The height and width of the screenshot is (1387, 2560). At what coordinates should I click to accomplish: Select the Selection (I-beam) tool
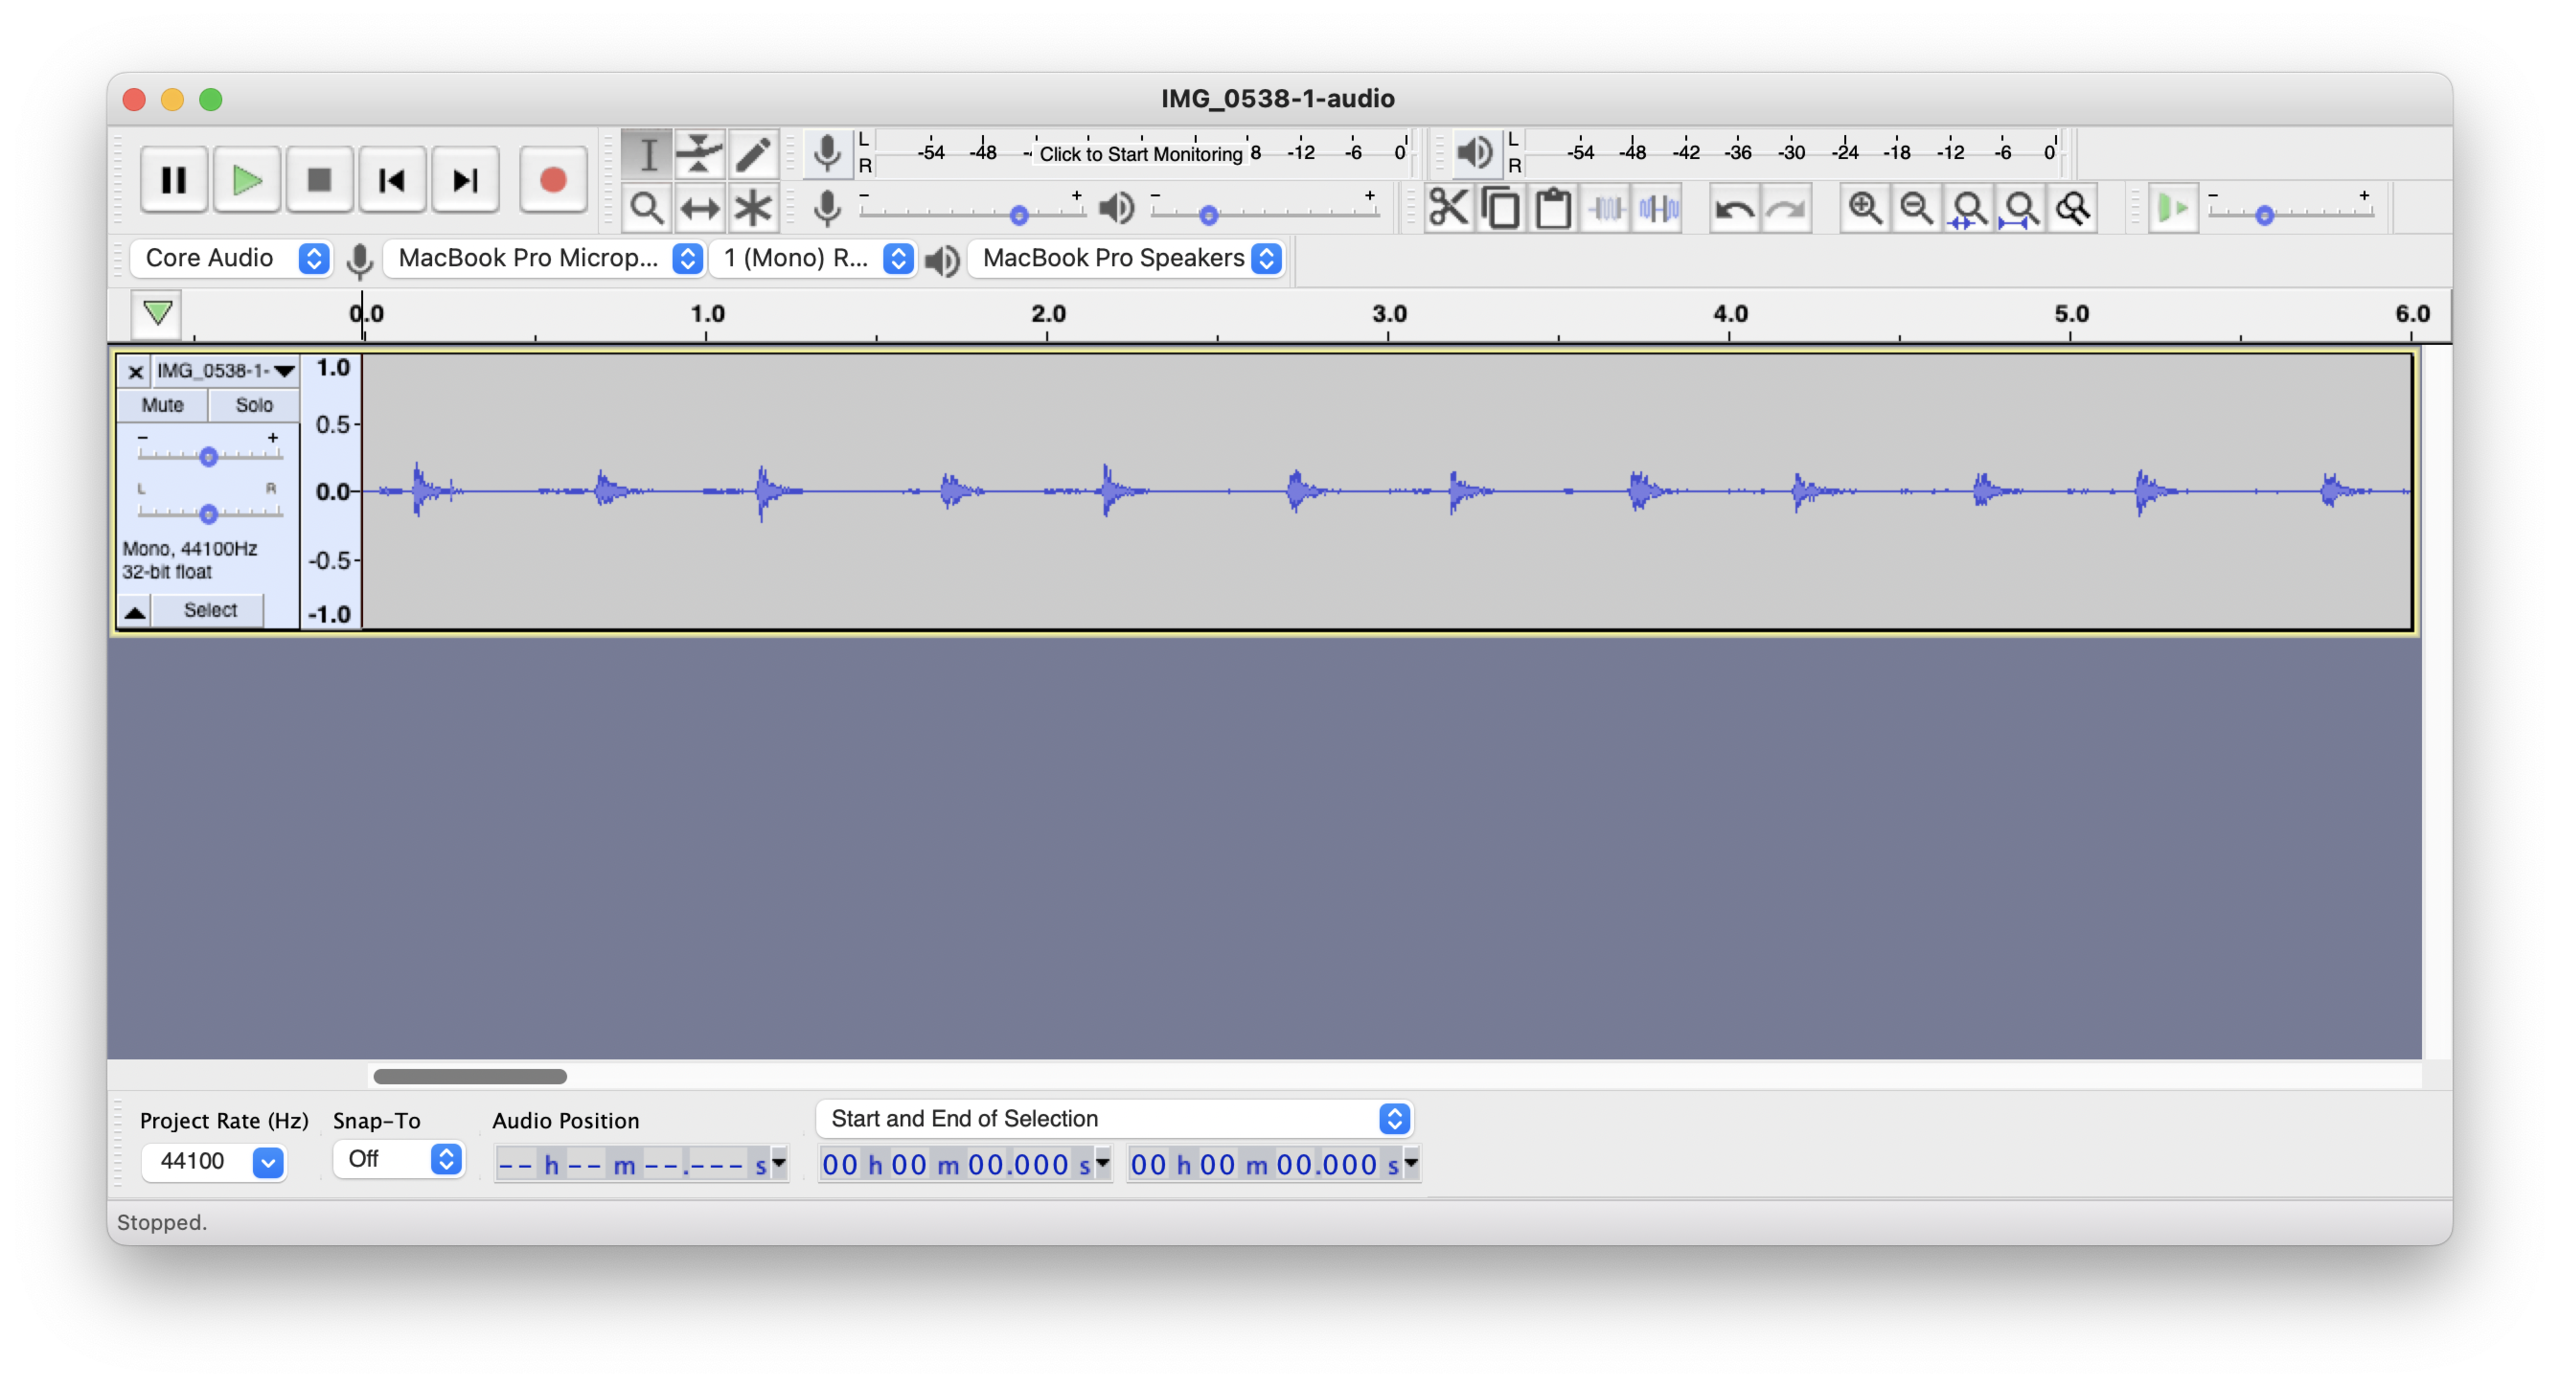point(647,154)
